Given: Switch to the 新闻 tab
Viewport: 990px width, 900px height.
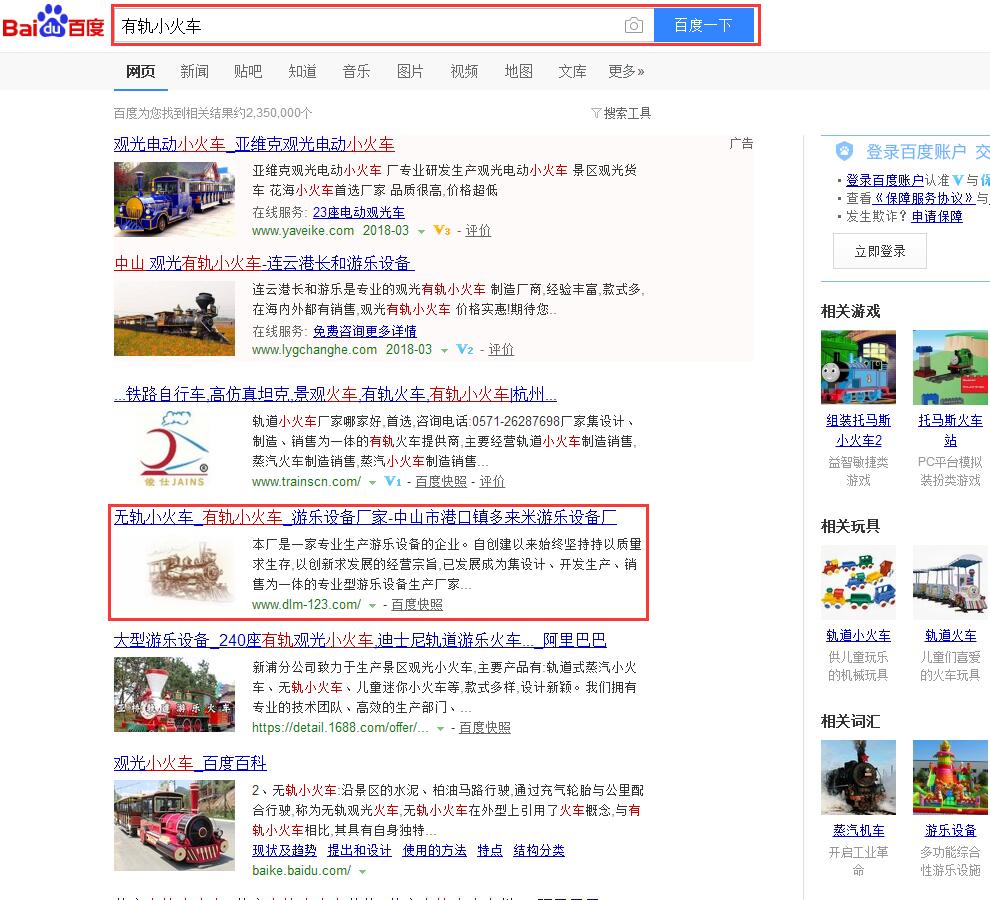Looking at the screenshot, I should pos(195,71).
